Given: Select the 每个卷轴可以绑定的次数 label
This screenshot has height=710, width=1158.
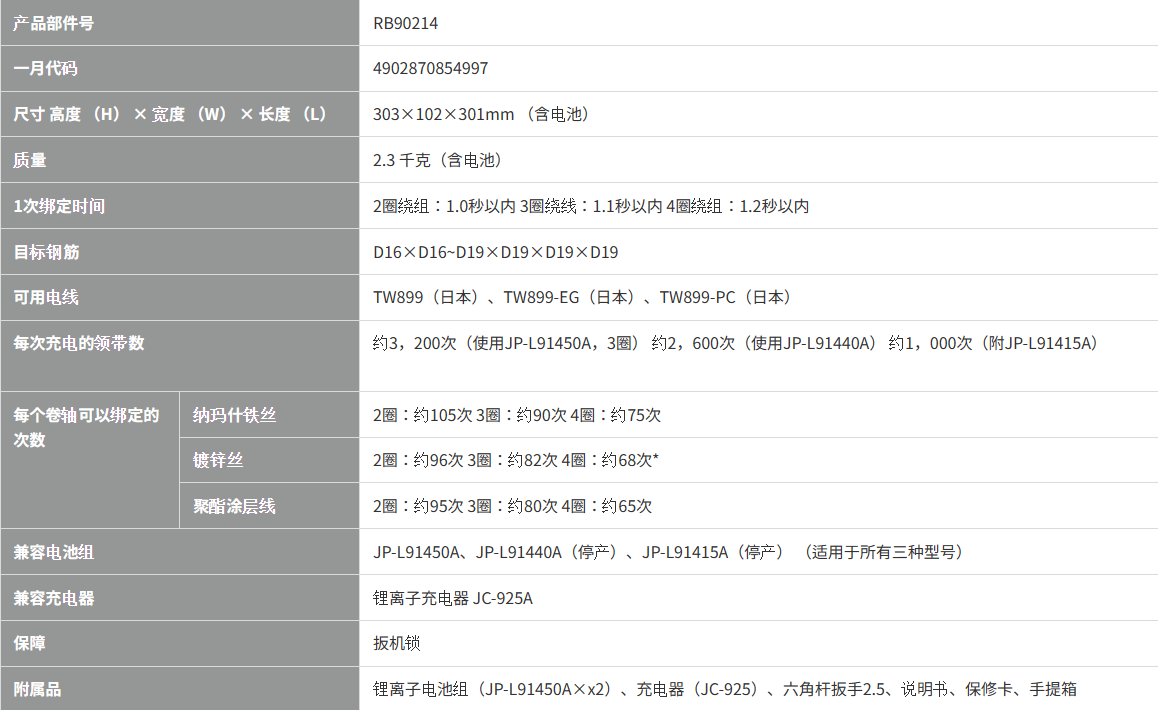Looking at the screenshot, I should [86, 428].
